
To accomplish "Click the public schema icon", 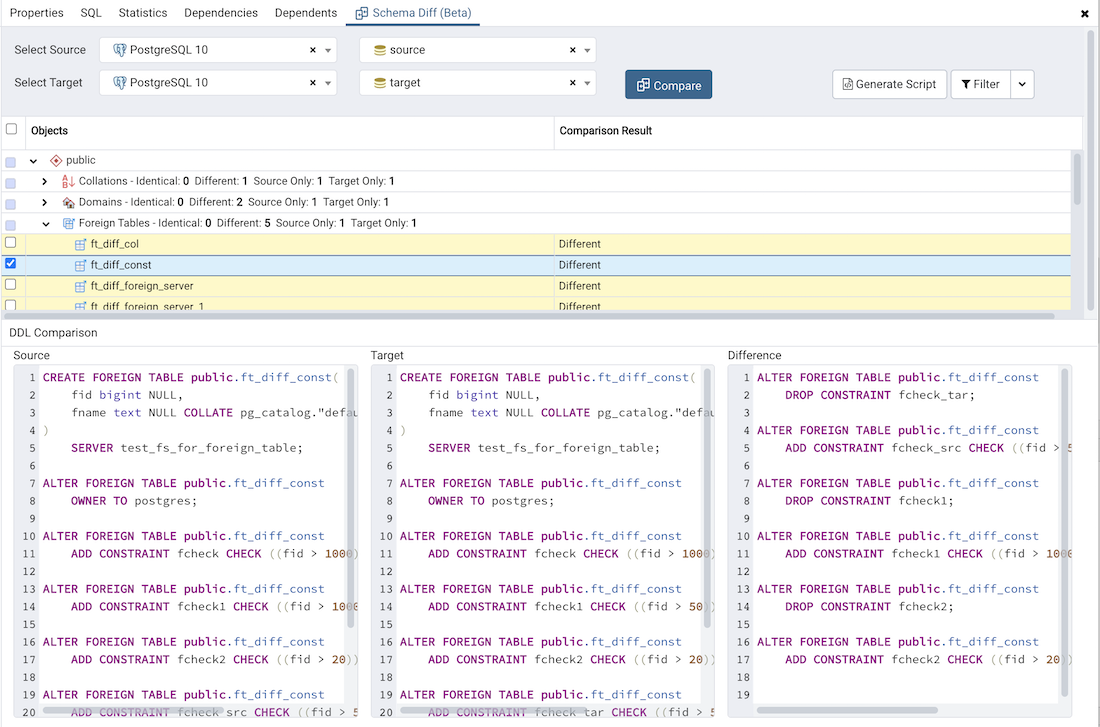I will [x=56, y=161].
